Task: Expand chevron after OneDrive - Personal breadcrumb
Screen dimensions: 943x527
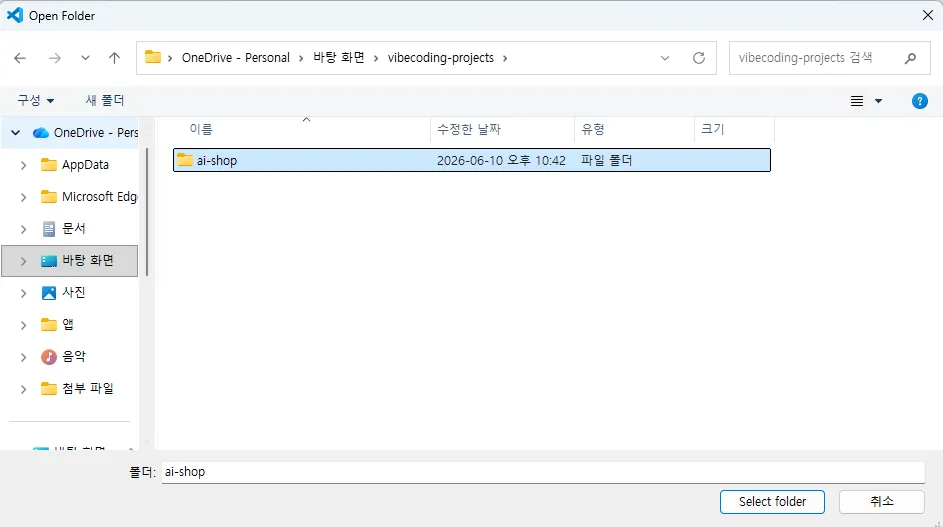Action: pyautogui.click(x=301, y=58)
